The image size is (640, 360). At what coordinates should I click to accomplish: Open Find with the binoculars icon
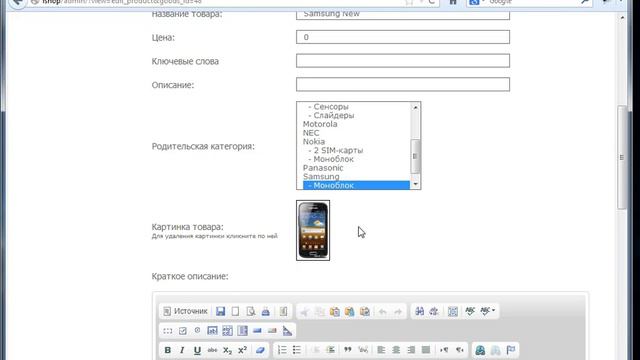(x=419, y=311)
